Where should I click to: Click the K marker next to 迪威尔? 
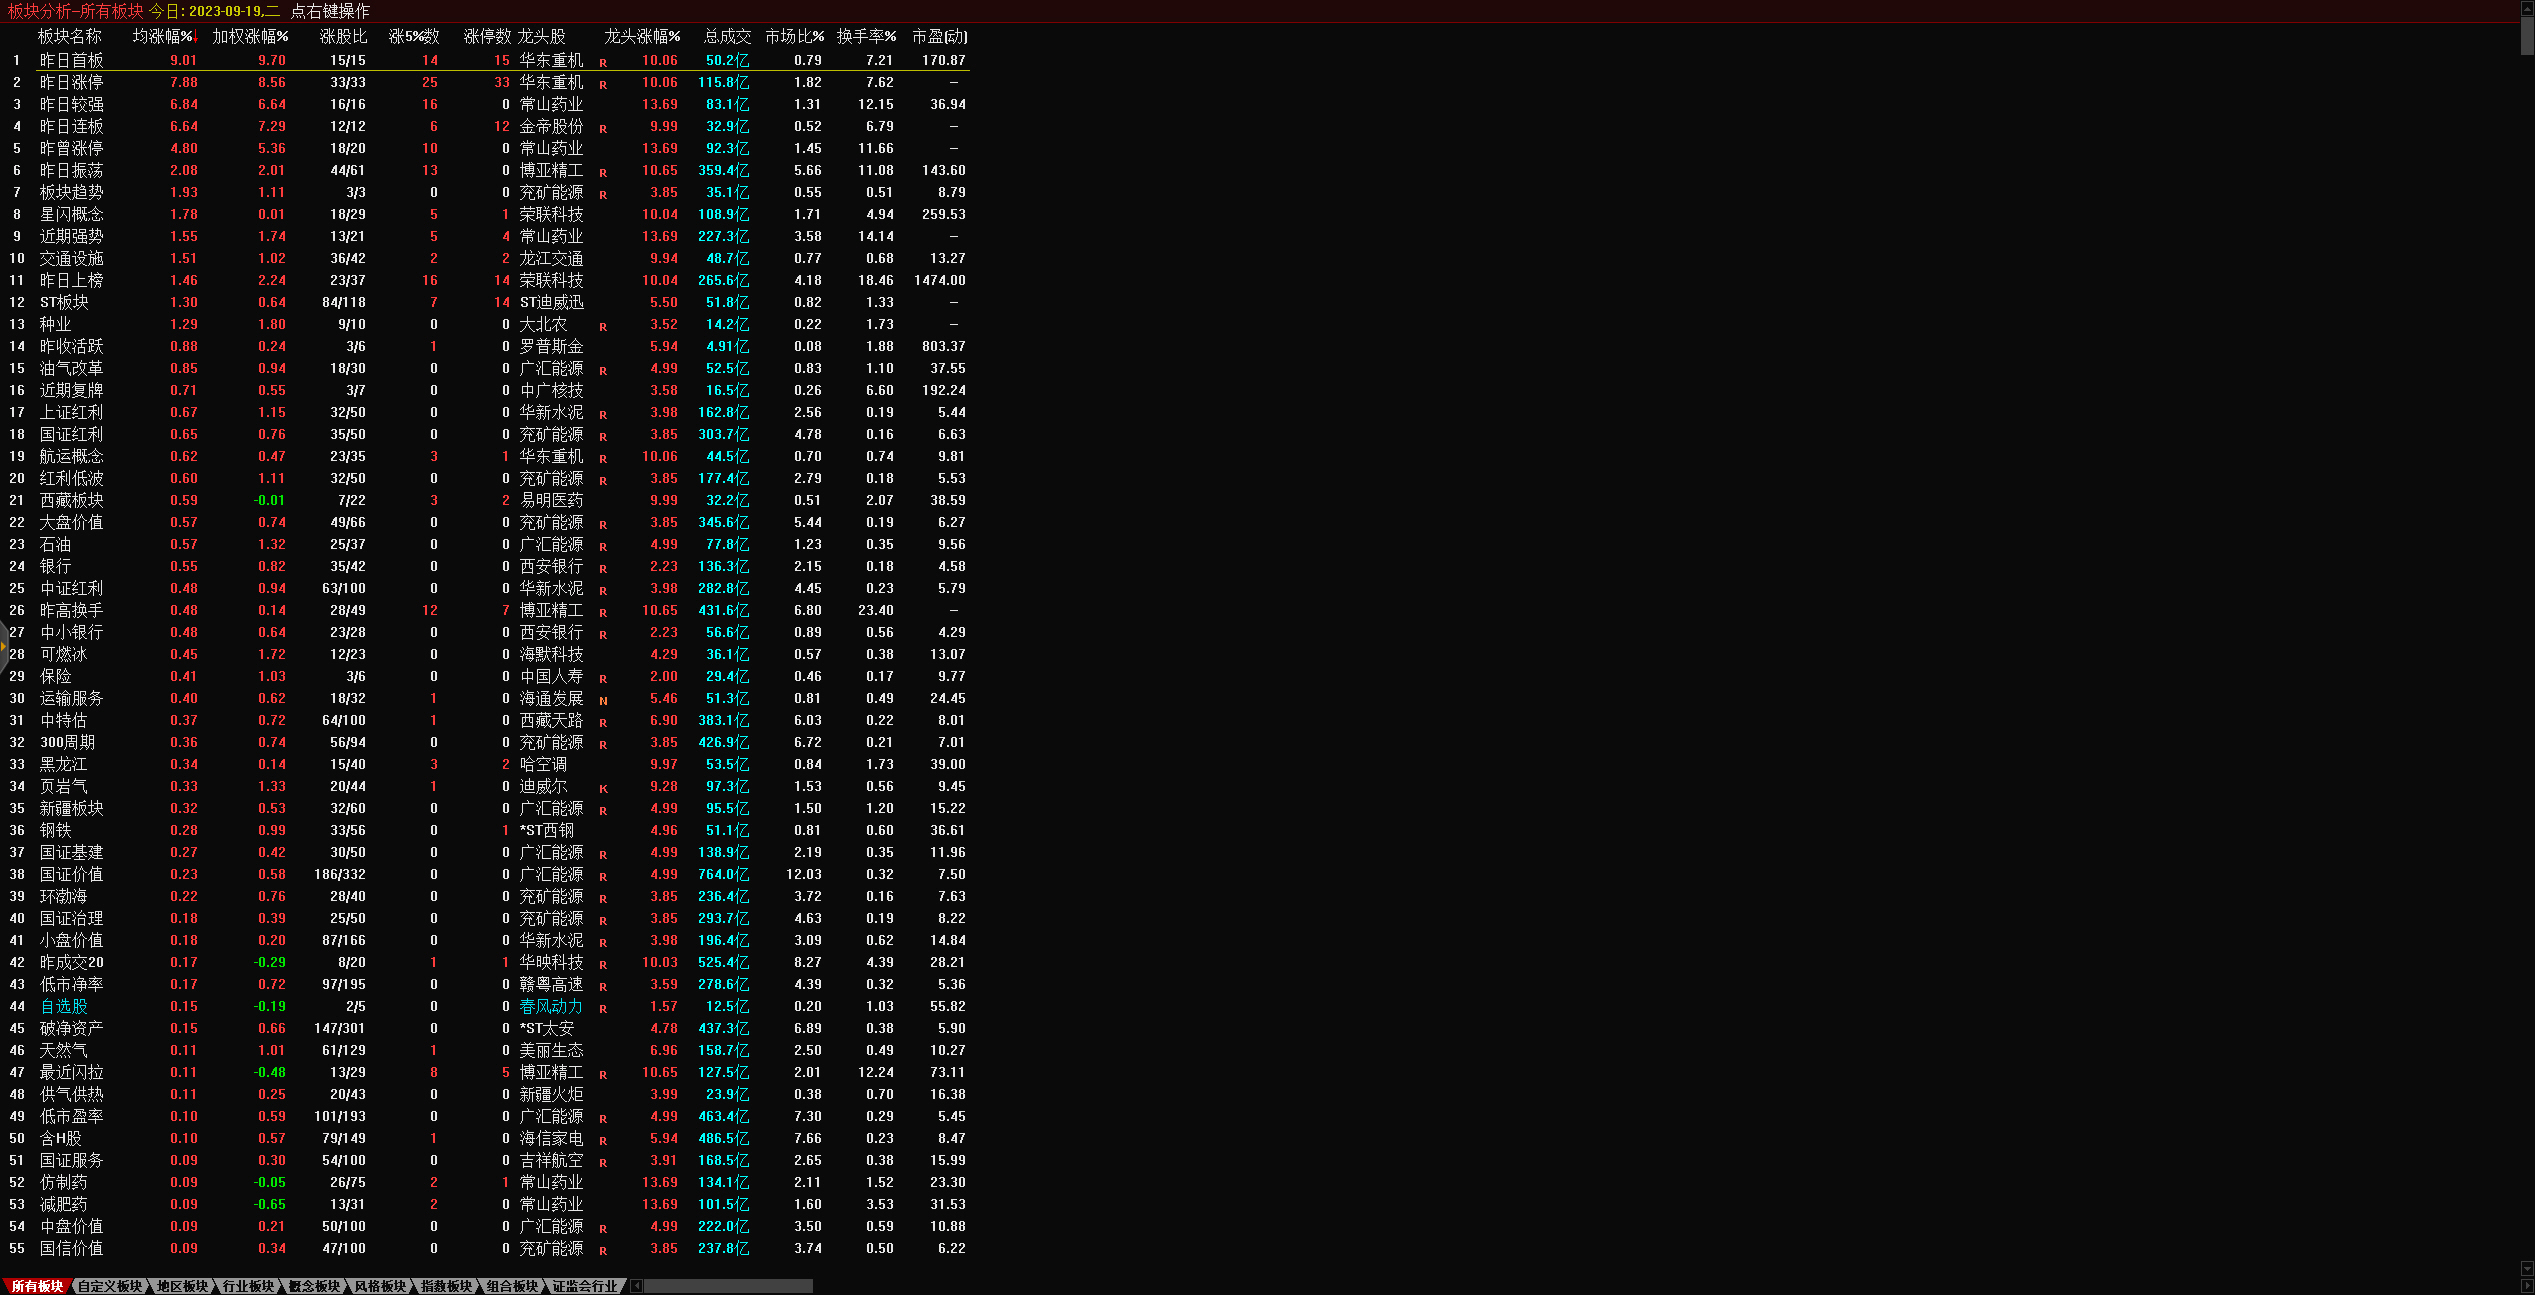pos(603,789)
